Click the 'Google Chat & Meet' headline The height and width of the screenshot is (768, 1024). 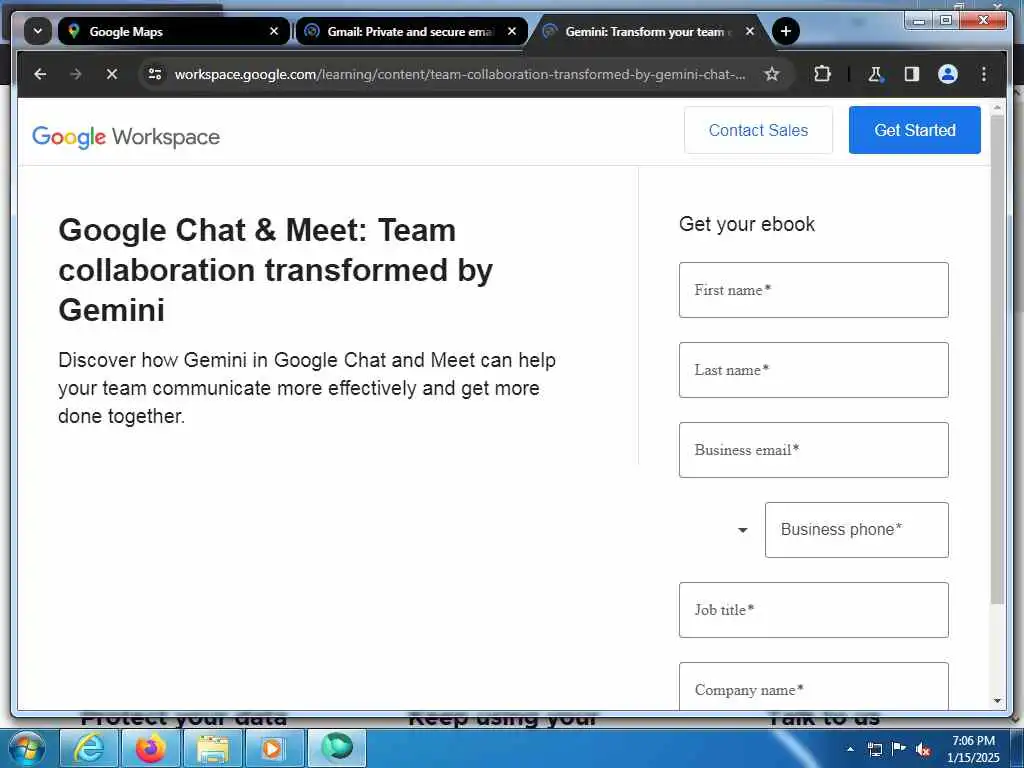276,270
